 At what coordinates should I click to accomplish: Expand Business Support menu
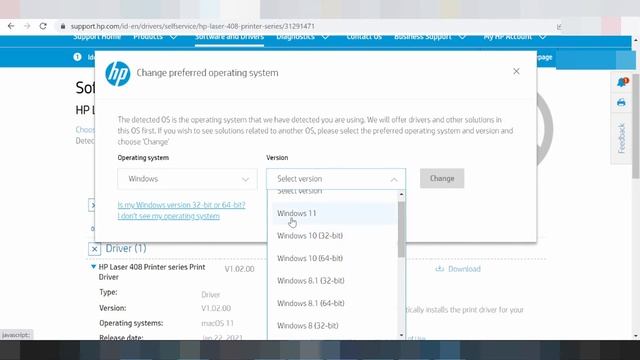(430, 37)
